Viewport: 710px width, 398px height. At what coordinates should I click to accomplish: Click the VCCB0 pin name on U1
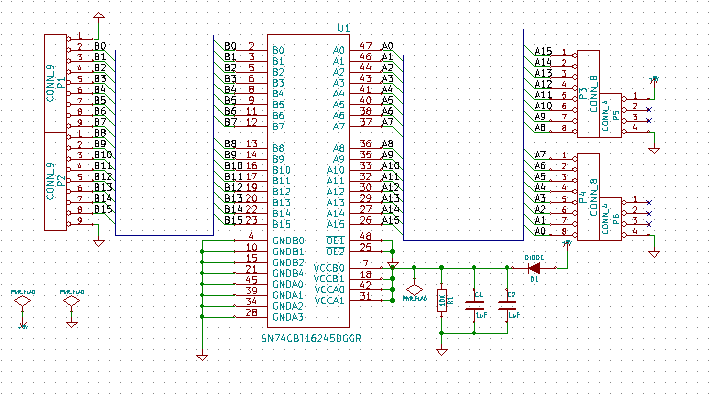[330, 268]
